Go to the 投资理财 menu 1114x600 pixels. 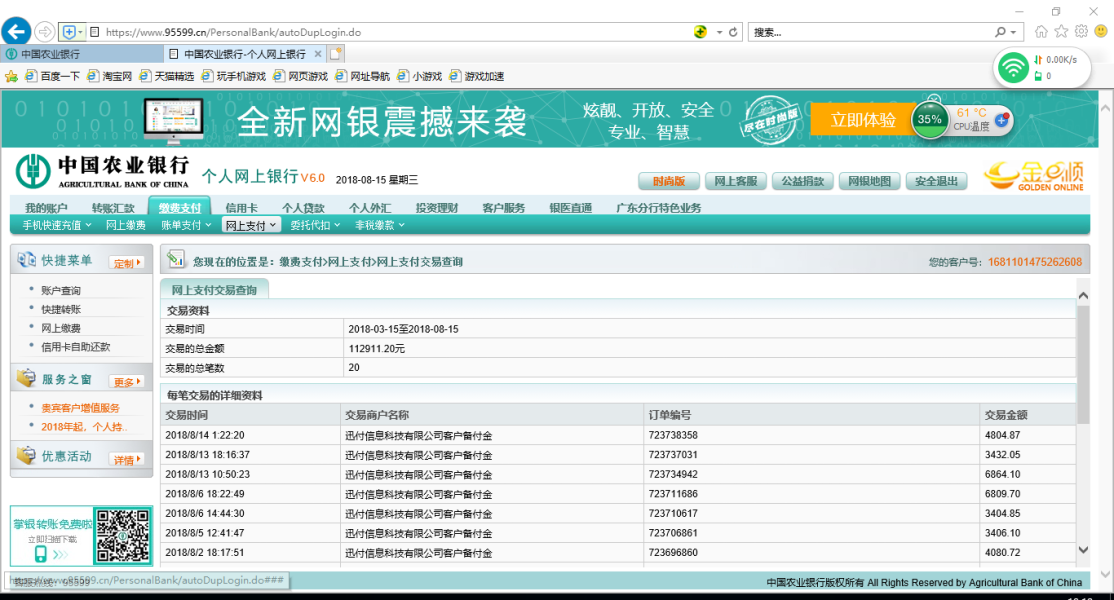point(437,207)
